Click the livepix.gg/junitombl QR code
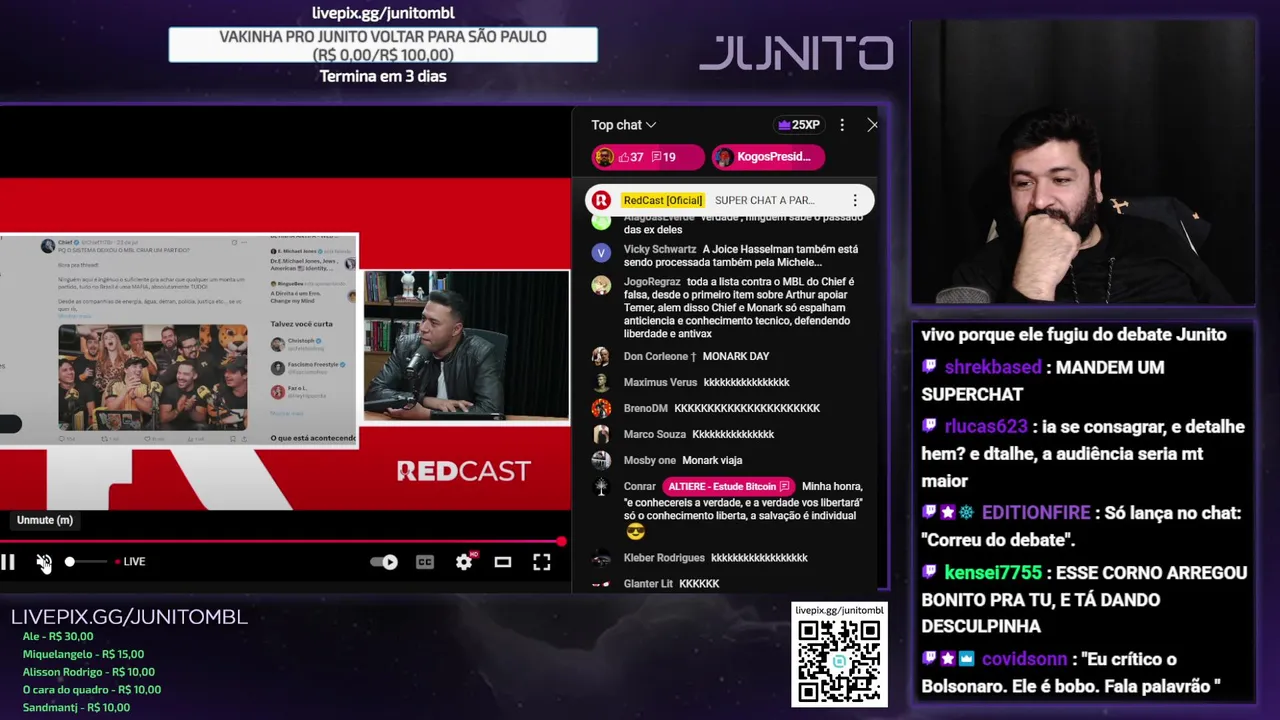This screenshot has height=720, width=1280. tap(839, 663)
